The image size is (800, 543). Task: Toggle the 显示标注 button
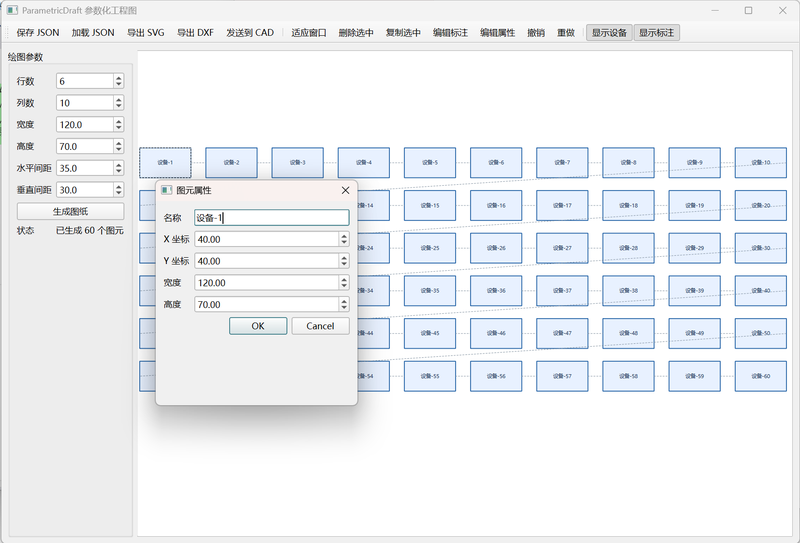657,33
